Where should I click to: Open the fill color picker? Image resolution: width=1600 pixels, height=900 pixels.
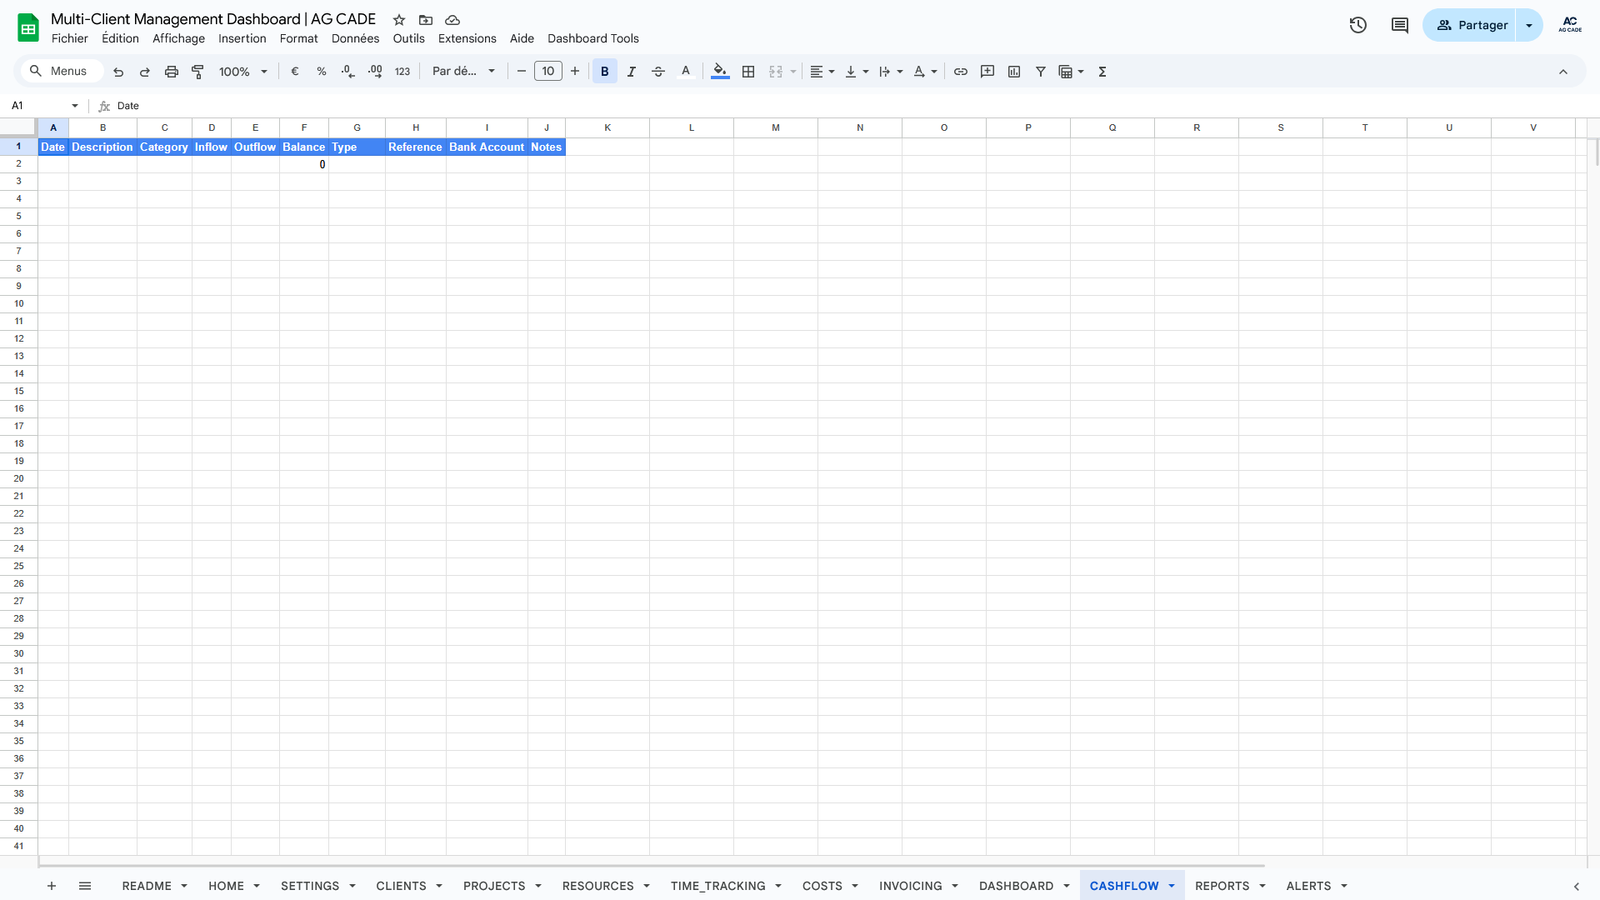pos(720,72)
